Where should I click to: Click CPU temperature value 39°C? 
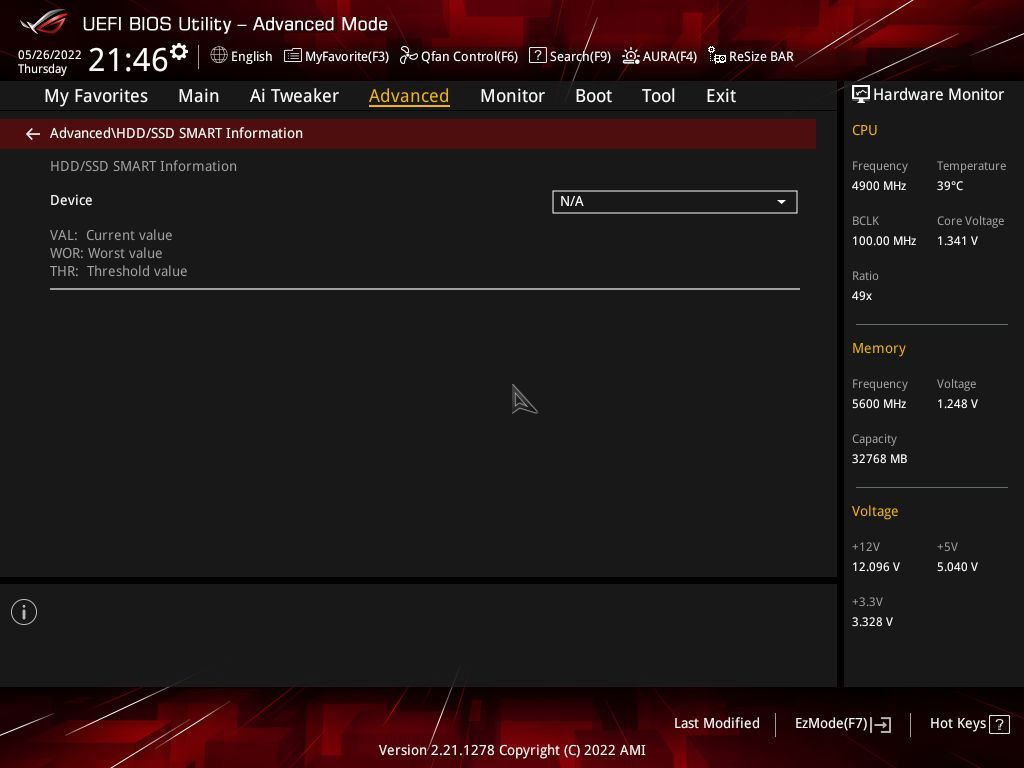pyautogui.click(x=950, y=186)
